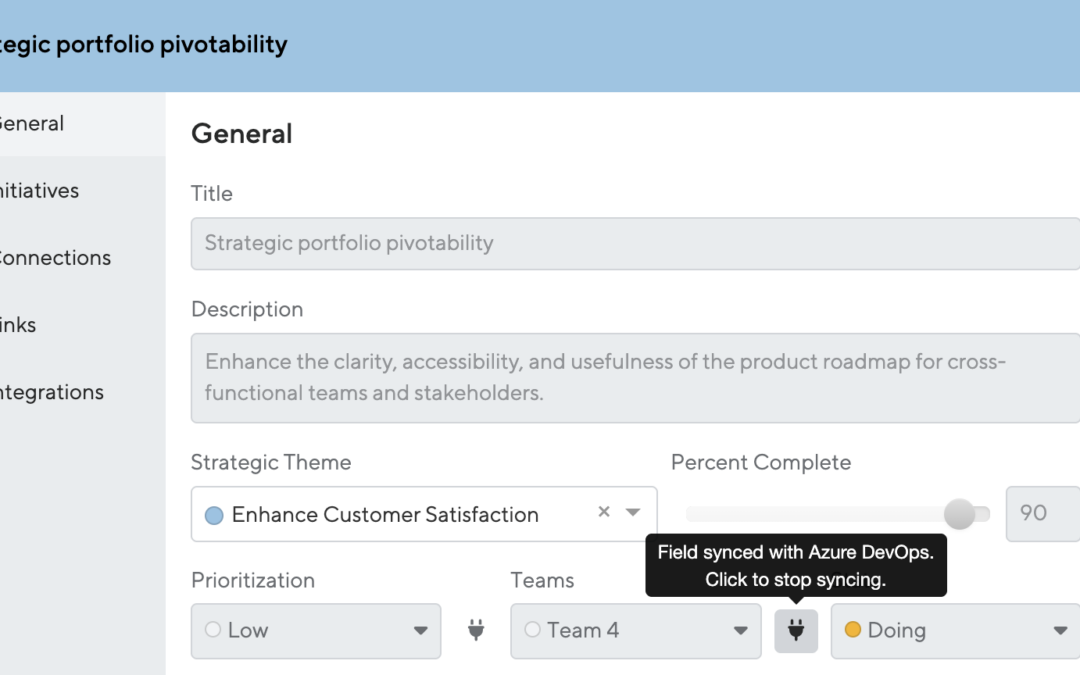
Task: Open the Teams dropdown showing Team 4
Action: (x=742, y=631)
